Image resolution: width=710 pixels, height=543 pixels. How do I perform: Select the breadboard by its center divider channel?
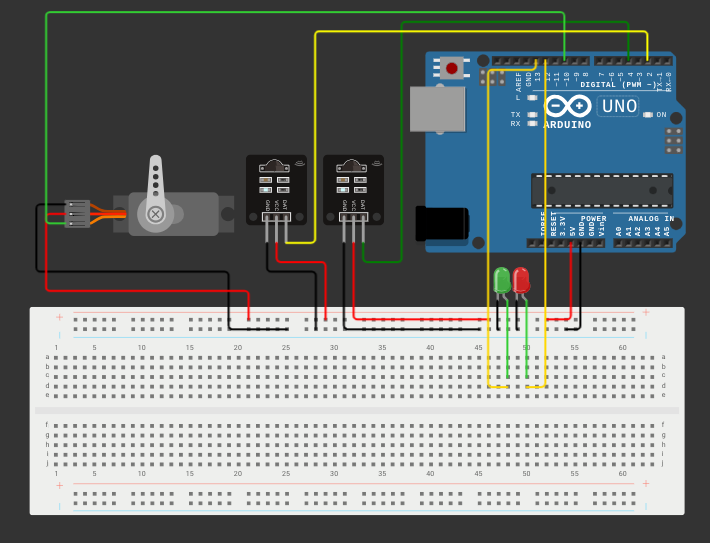tap(357, 410)
